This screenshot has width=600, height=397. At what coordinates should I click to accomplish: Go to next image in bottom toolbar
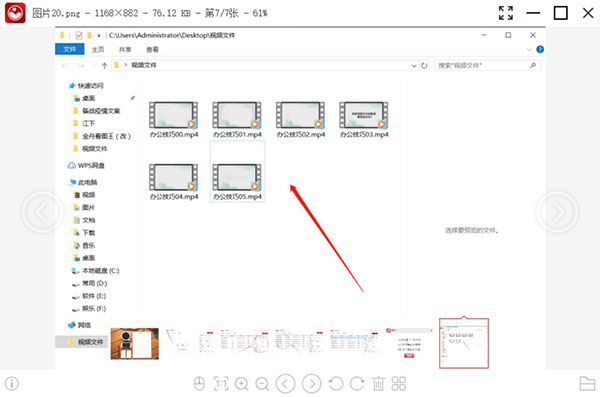(x=312, y=383)
